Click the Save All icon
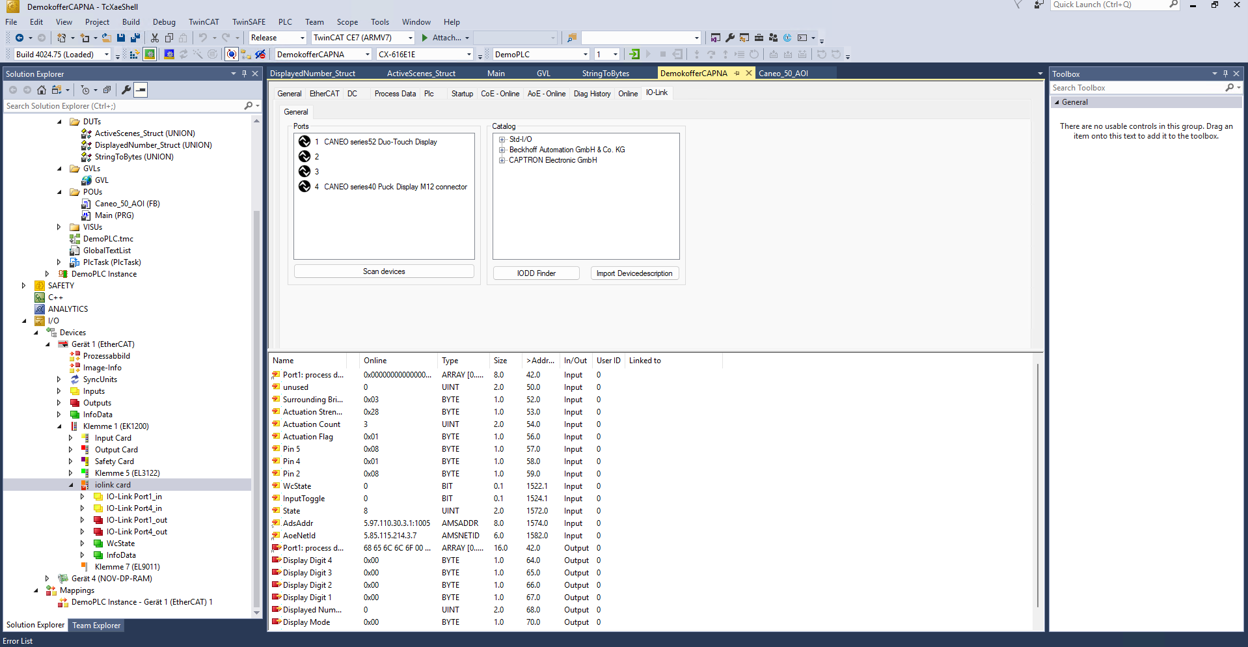 point(135,38)
